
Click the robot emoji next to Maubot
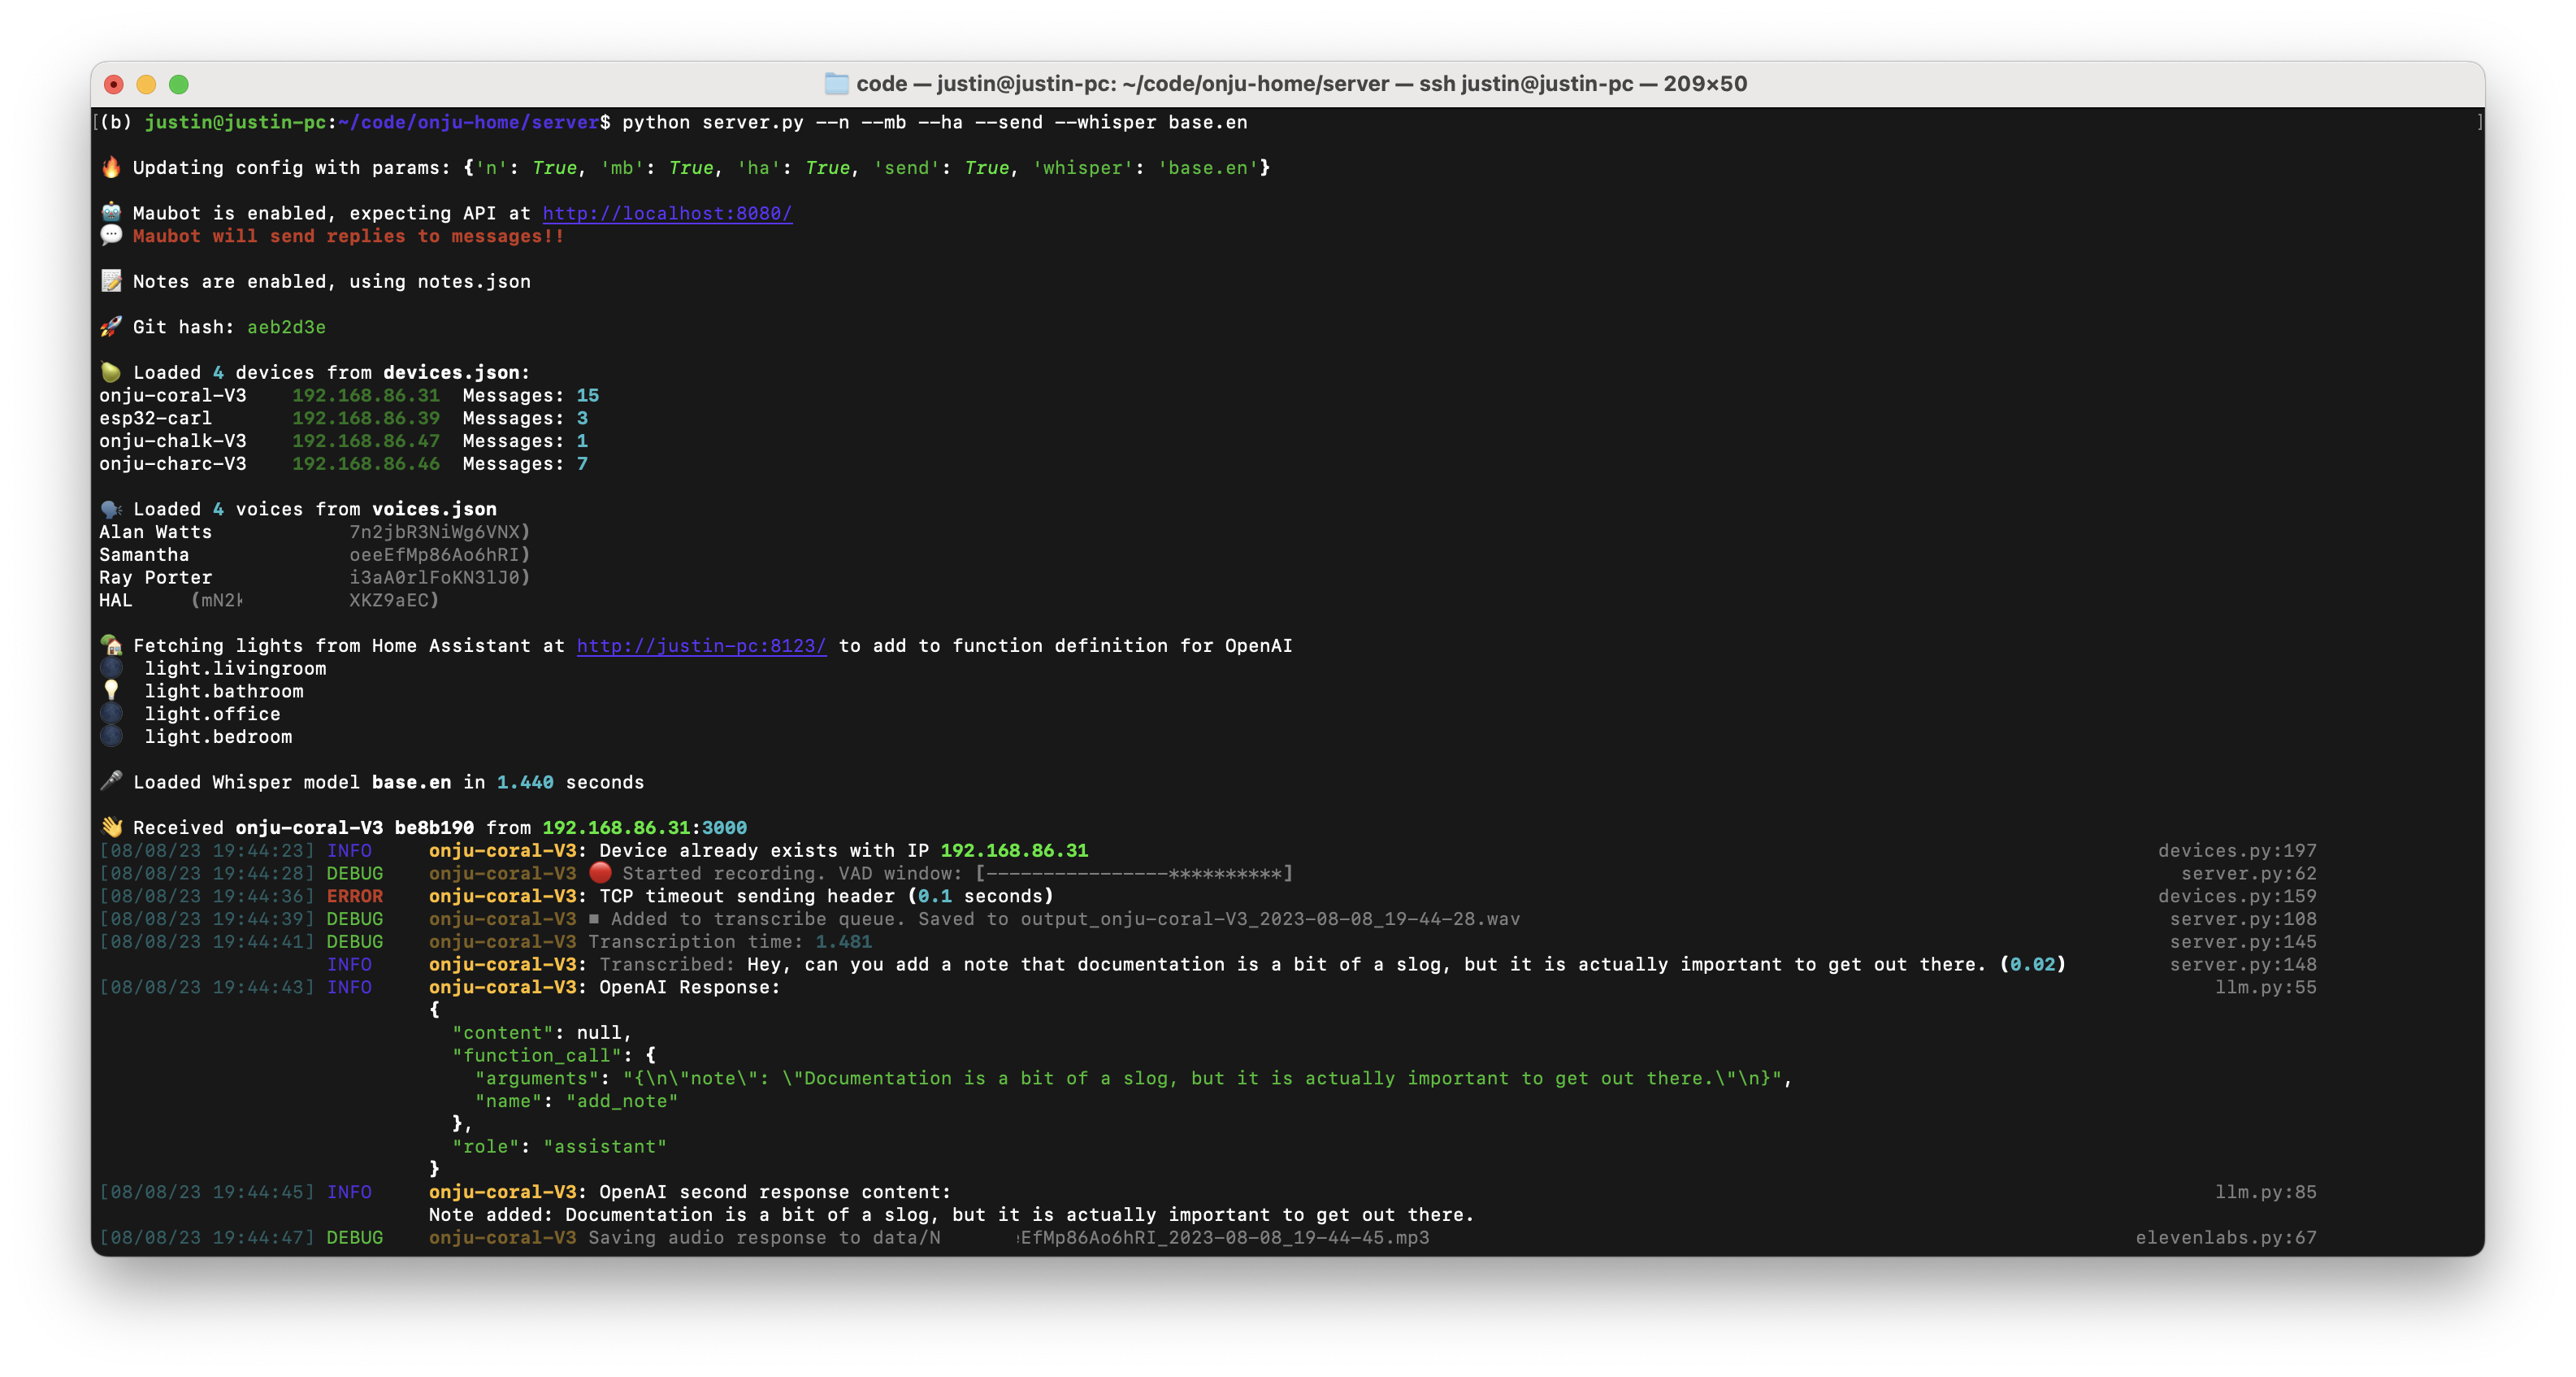[x=111, y=212]
